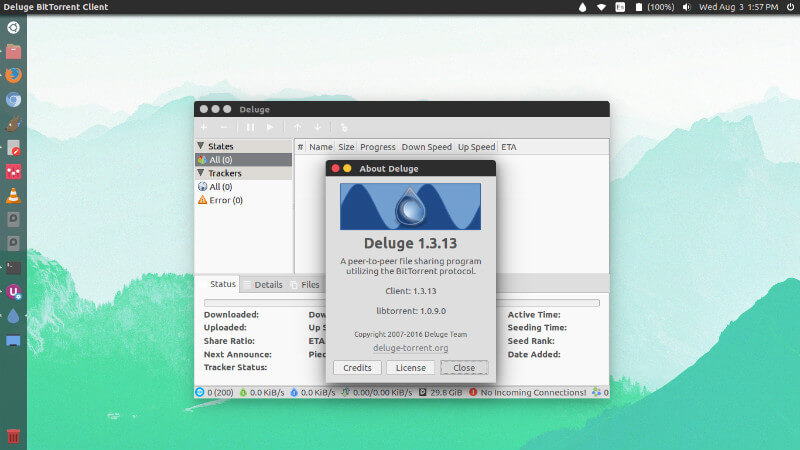Collapse the Trackers section
Image resolution: width=800 pixels, height=450 pixels.
coord(200,173)
